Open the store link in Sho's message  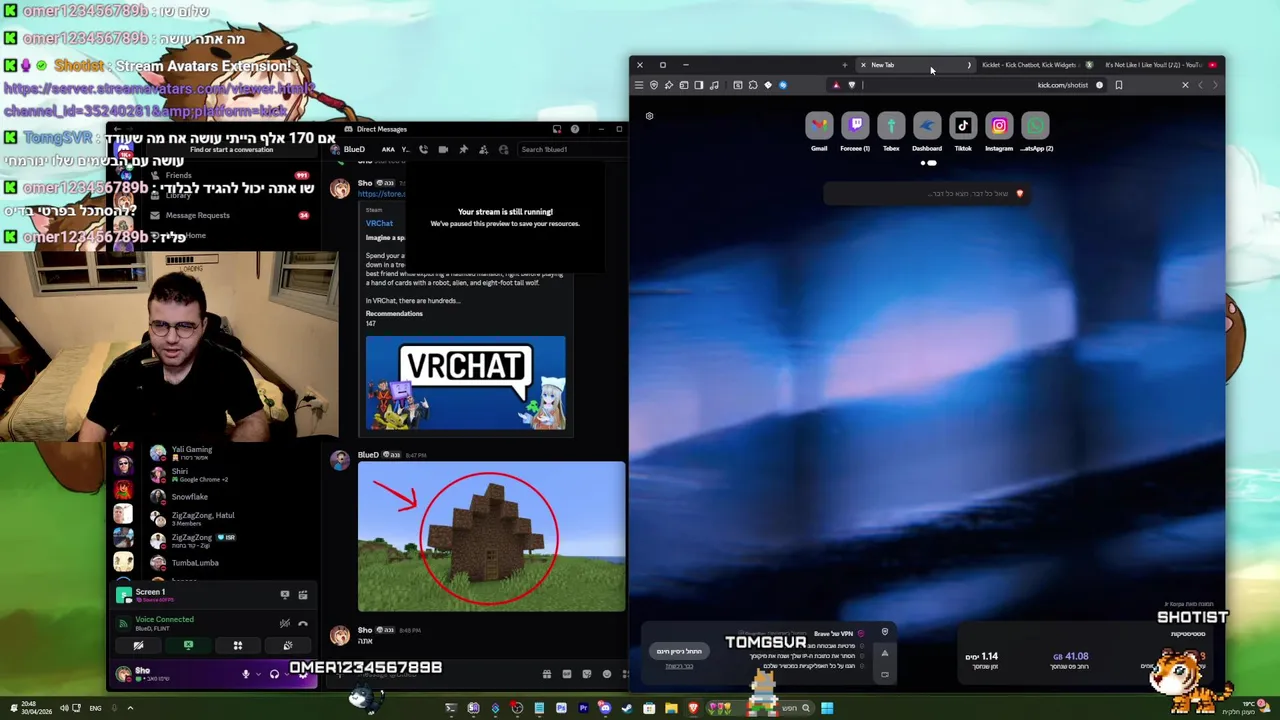tap(381, 194)
